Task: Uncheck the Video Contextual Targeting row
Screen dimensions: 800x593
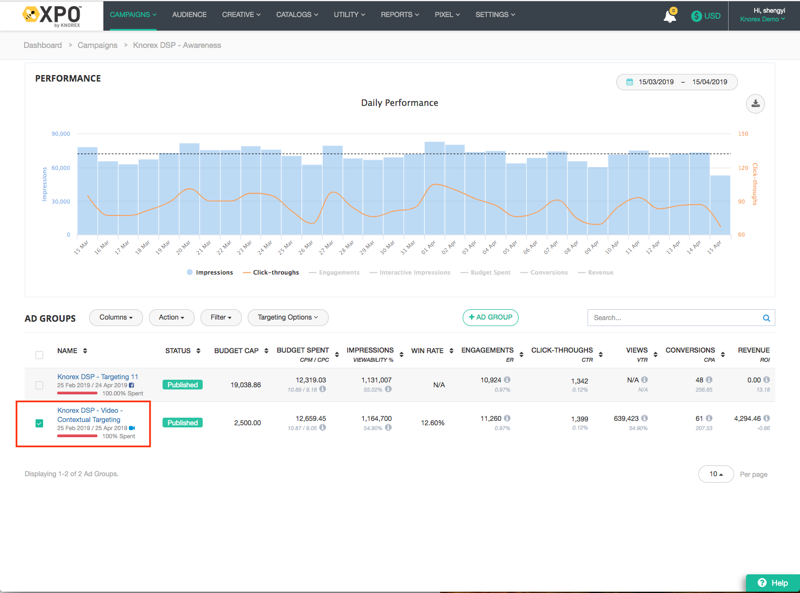Action: coord(39,423)
